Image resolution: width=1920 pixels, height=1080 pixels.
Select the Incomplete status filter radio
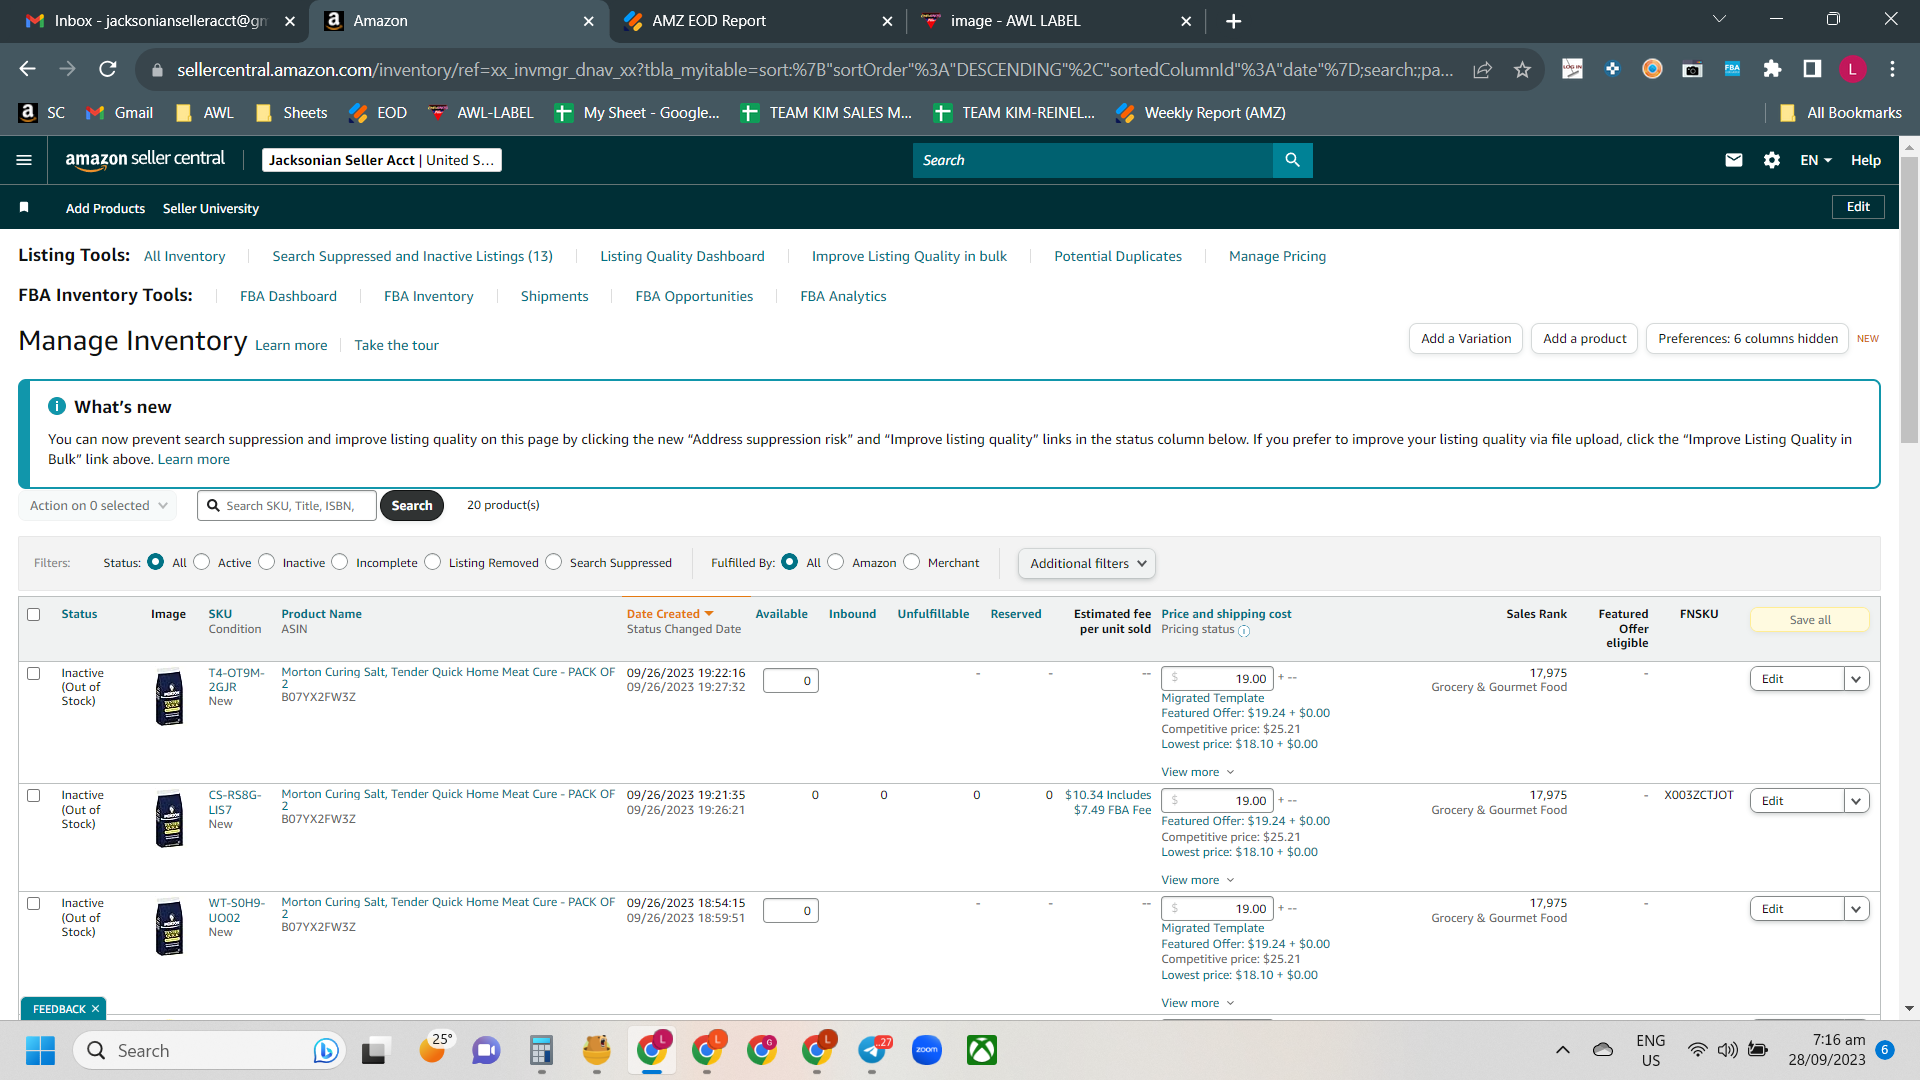[x=340, y=562]
